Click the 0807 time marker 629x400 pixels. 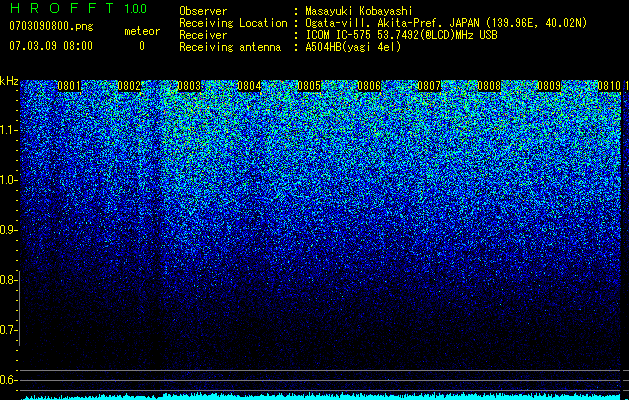429,86
